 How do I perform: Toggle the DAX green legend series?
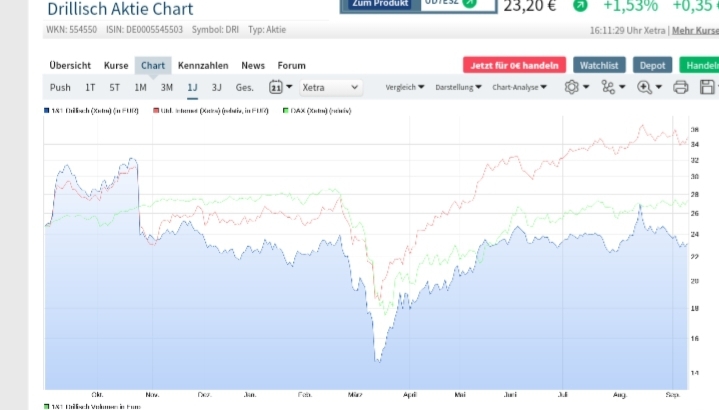click(316, 111)
